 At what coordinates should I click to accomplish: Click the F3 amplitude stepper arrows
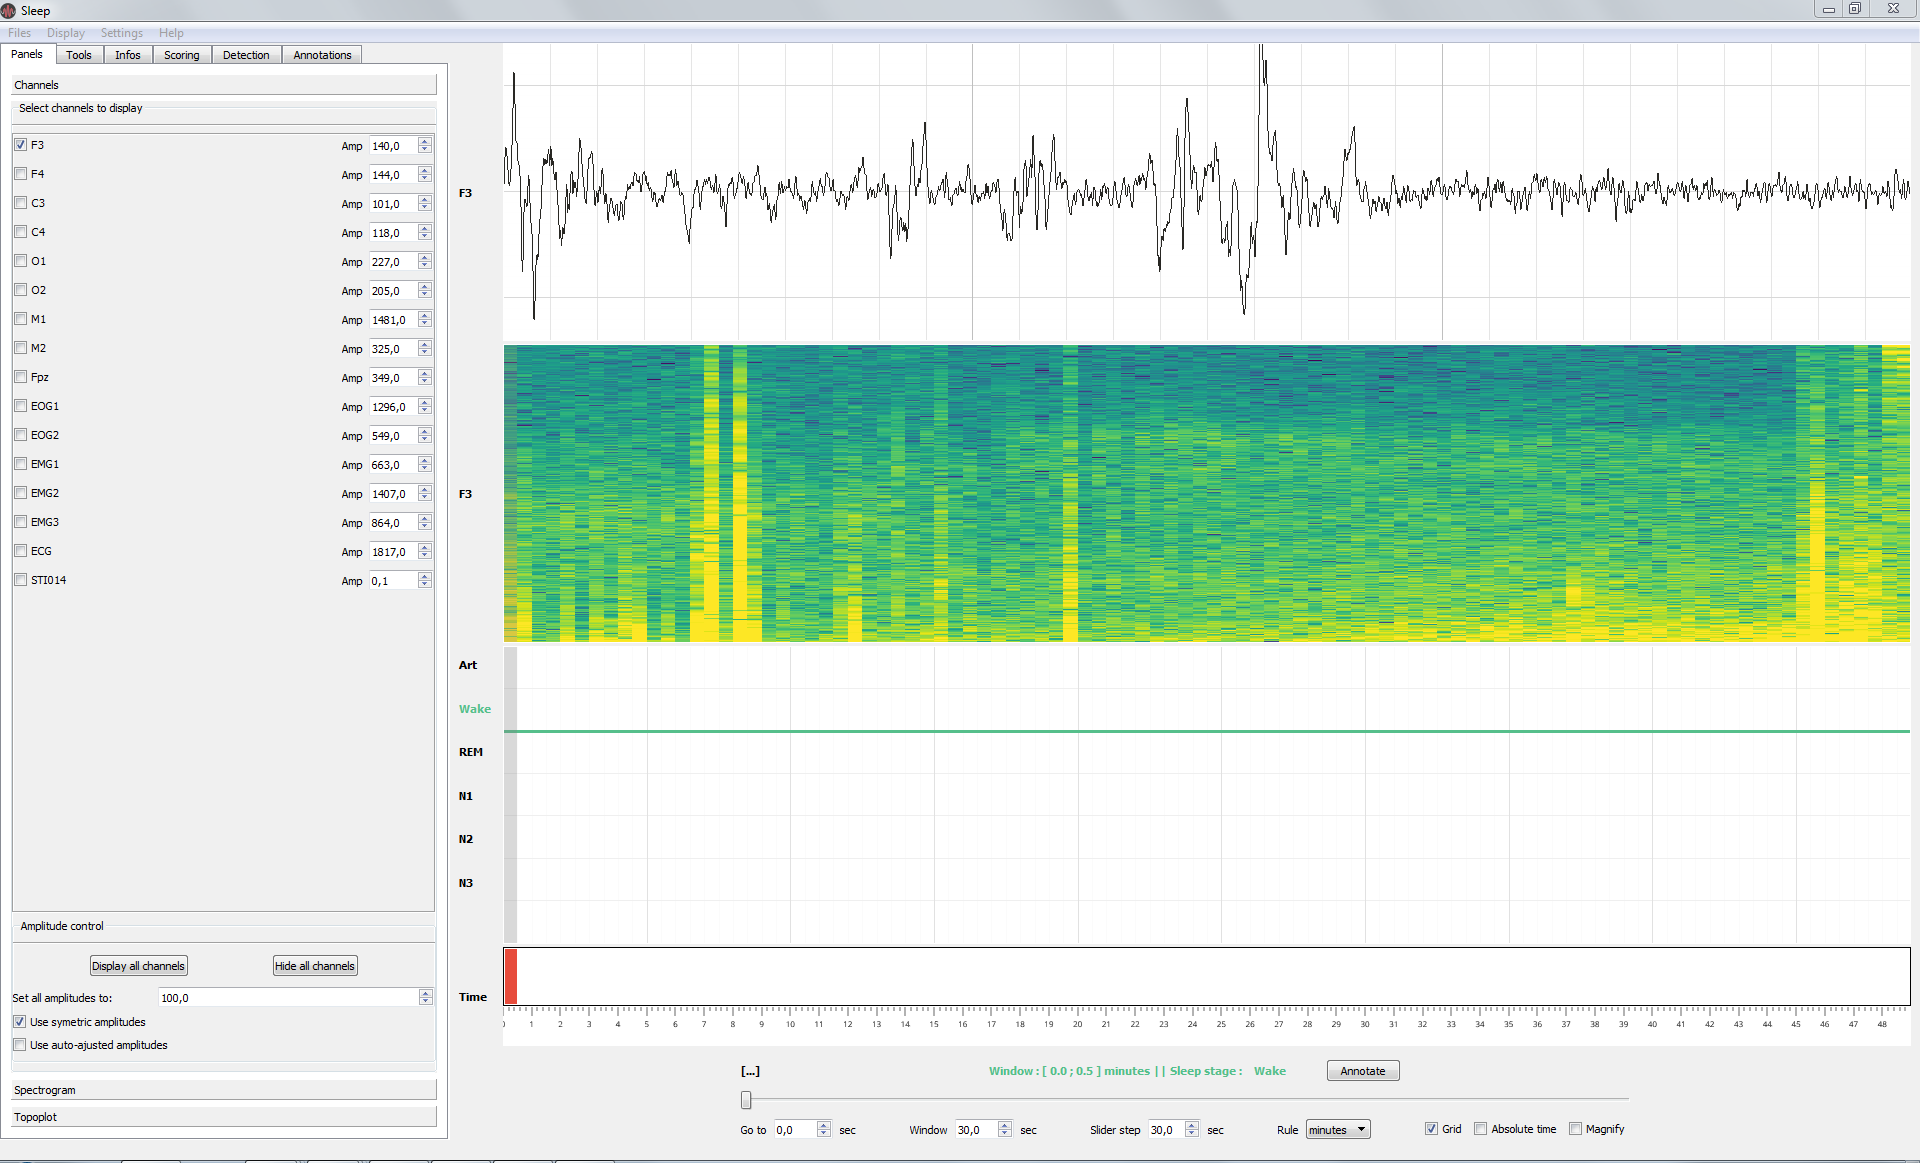click(425, 146)
